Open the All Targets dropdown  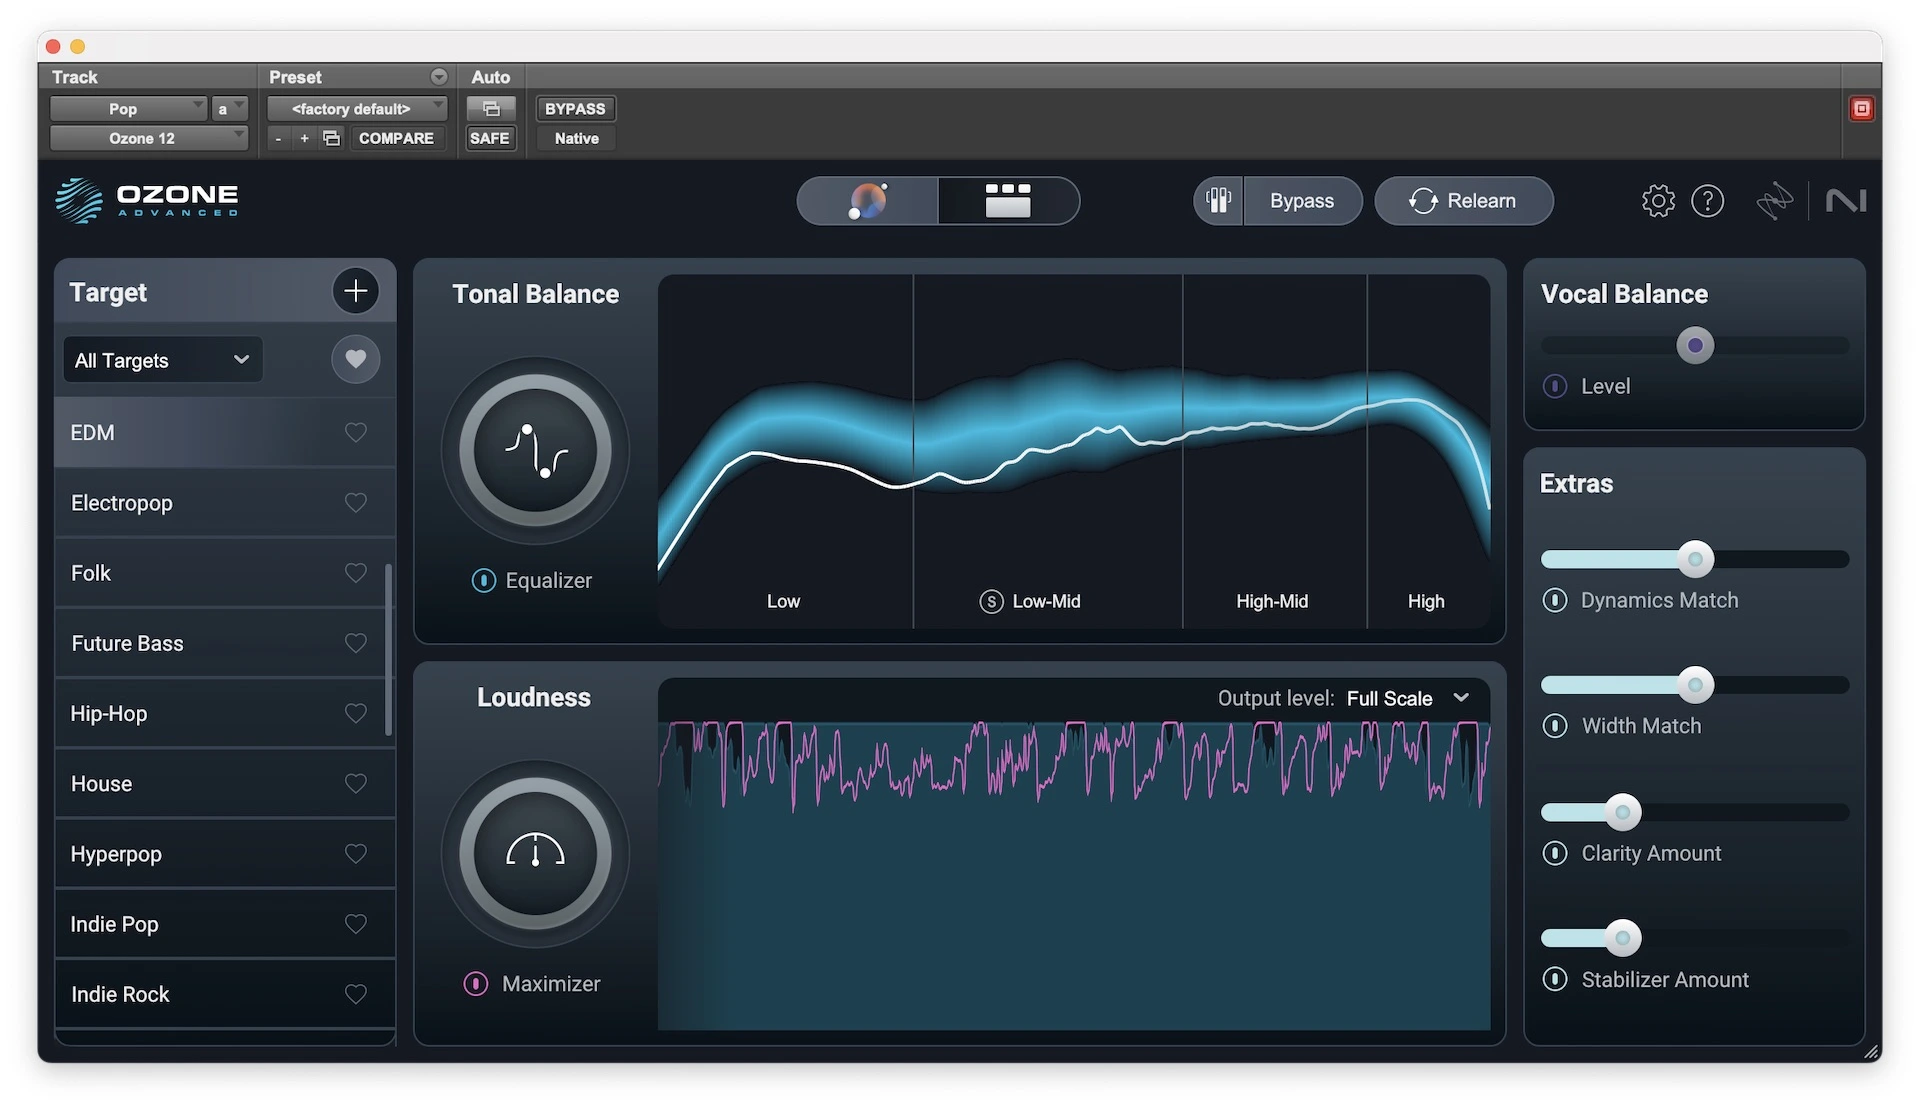(162, 360)
